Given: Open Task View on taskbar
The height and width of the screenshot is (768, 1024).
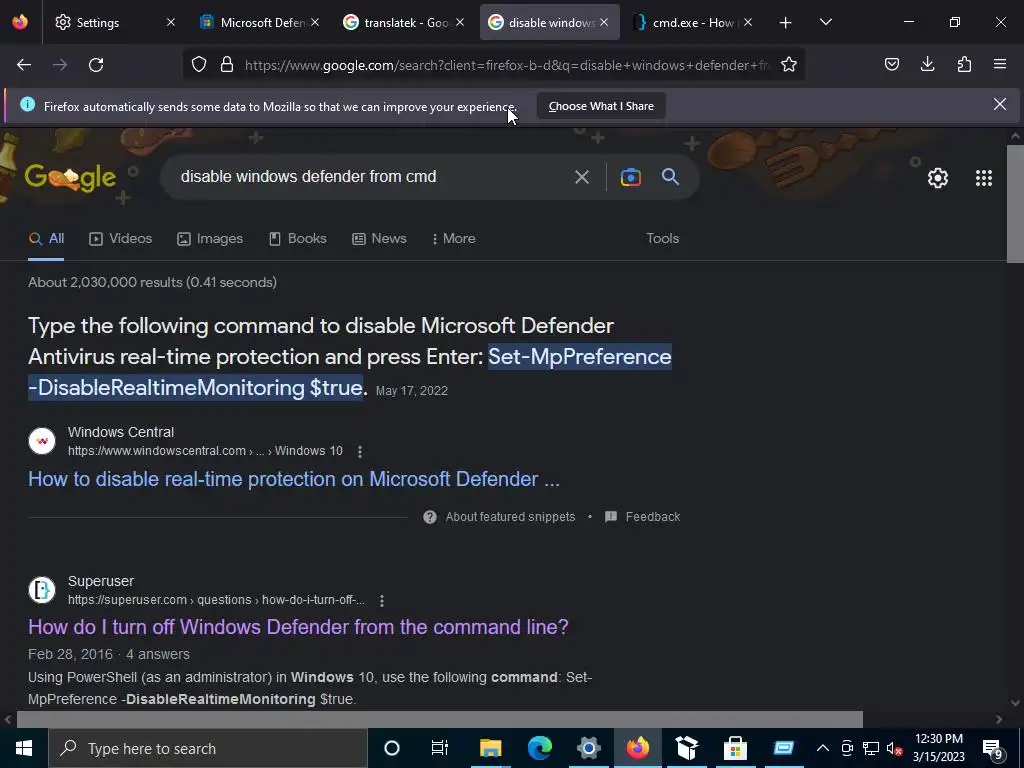Looking at the screenshot, I should click(x=440, y=748).
